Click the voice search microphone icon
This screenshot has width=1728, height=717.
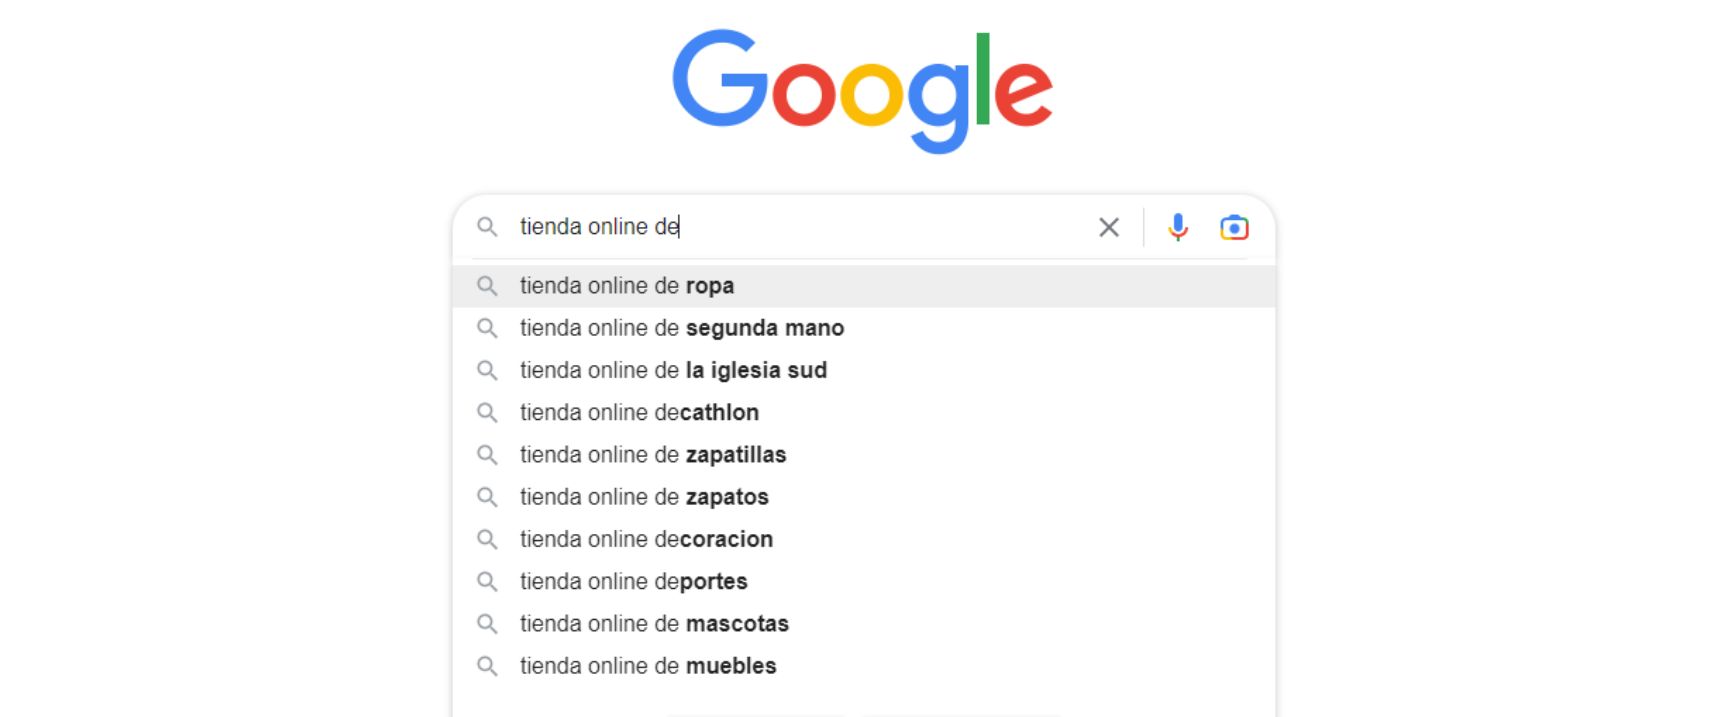click(1178, 228)
